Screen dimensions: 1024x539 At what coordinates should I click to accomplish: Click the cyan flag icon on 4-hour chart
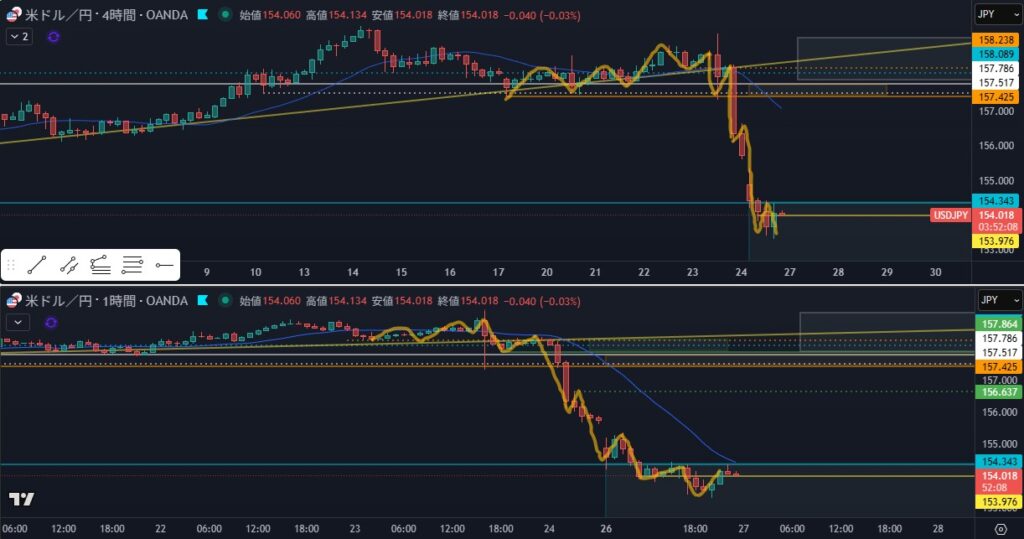(203, 16)
